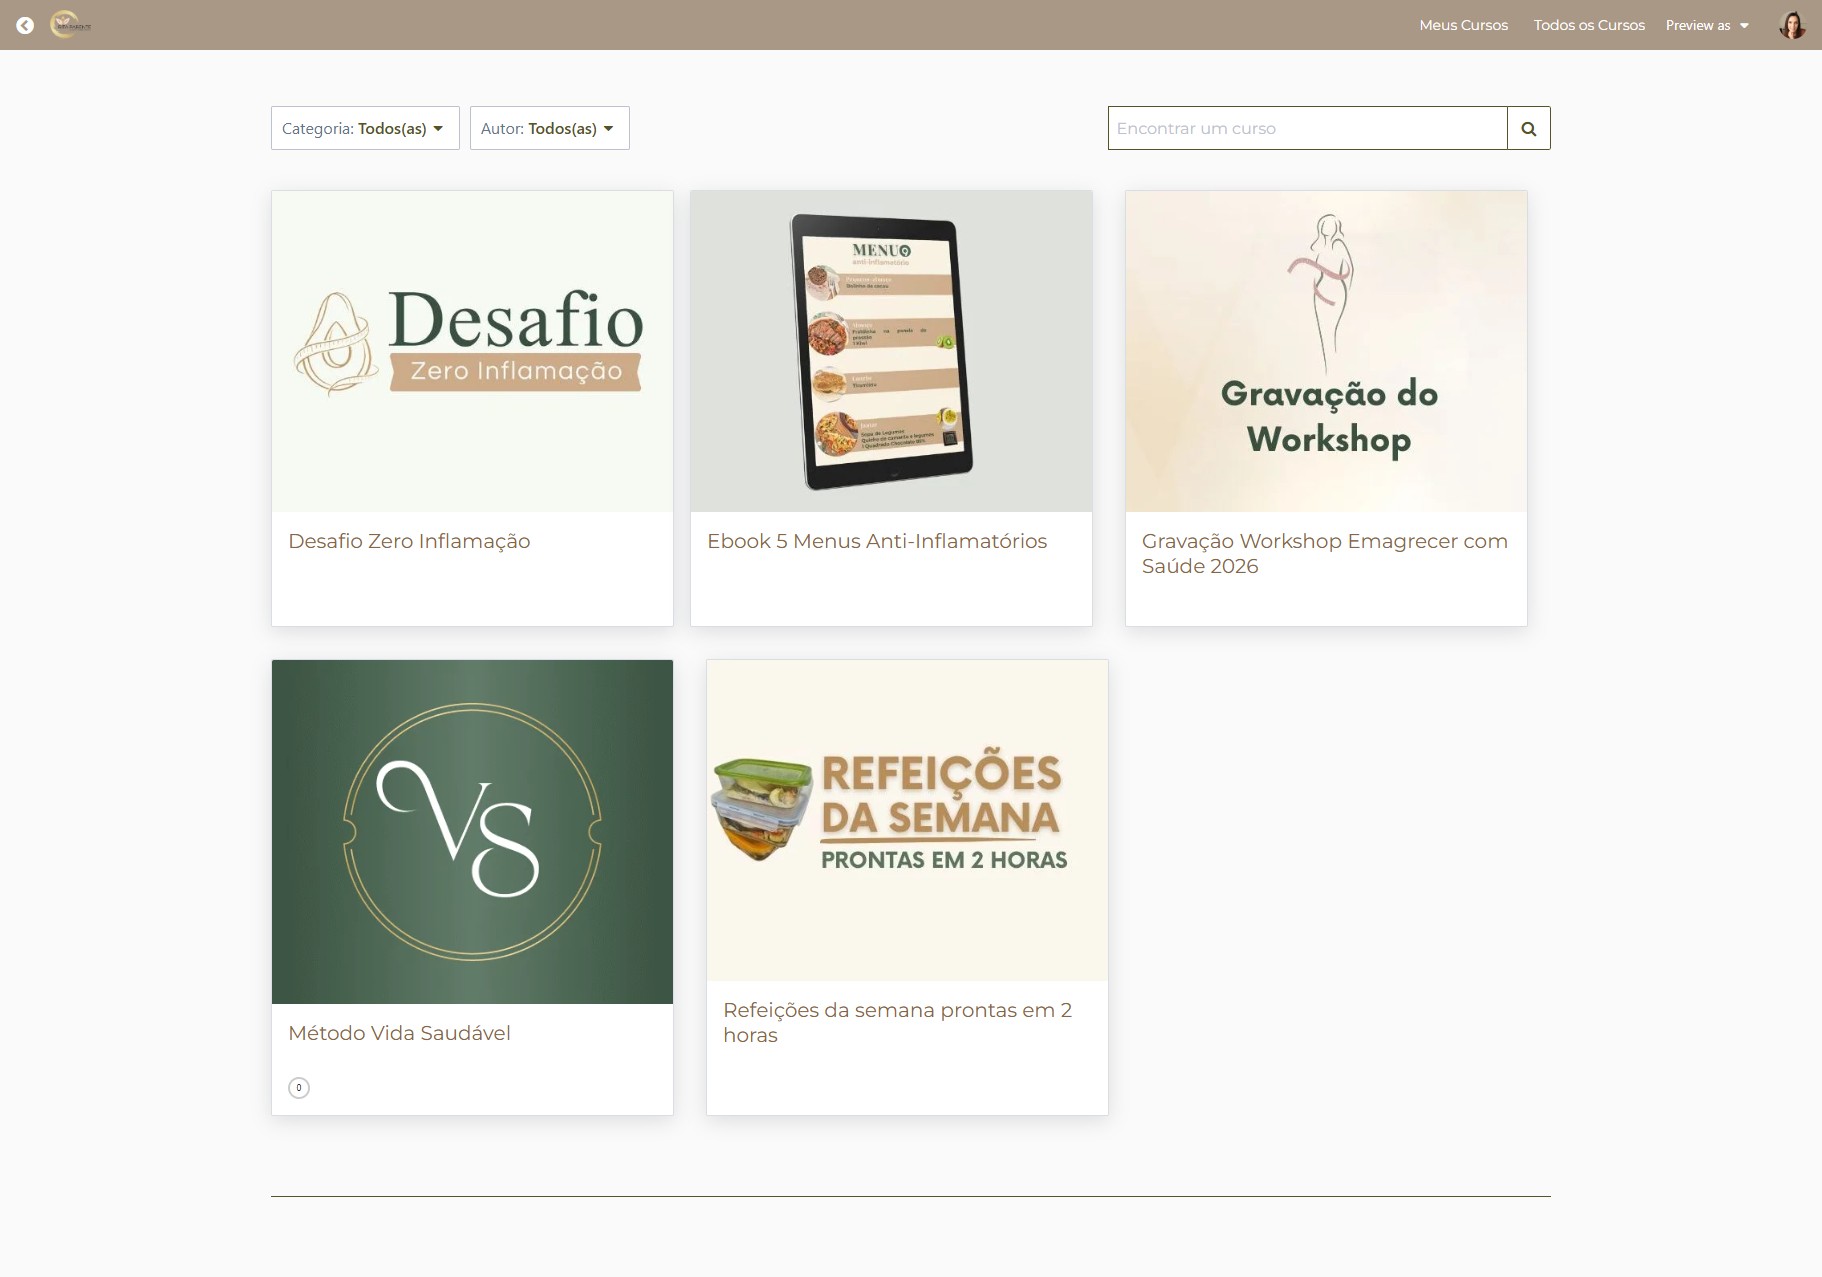Click the search magnifier icon
This screenshot has height=1277, width=1822.
(x=1527, y=127)
